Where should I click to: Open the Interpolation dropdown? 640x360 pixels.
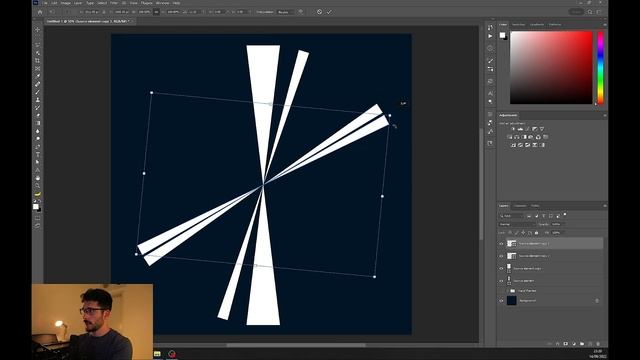pyautogui.click(x=285, y=12)
